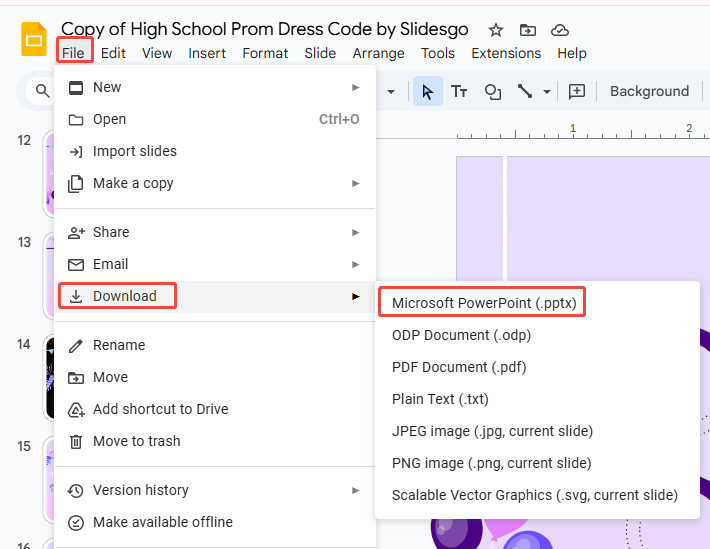
Task: Choose Microsoft PowerPoint (.pptx) download
Action: pyautogui.click(x=484, y=303)
